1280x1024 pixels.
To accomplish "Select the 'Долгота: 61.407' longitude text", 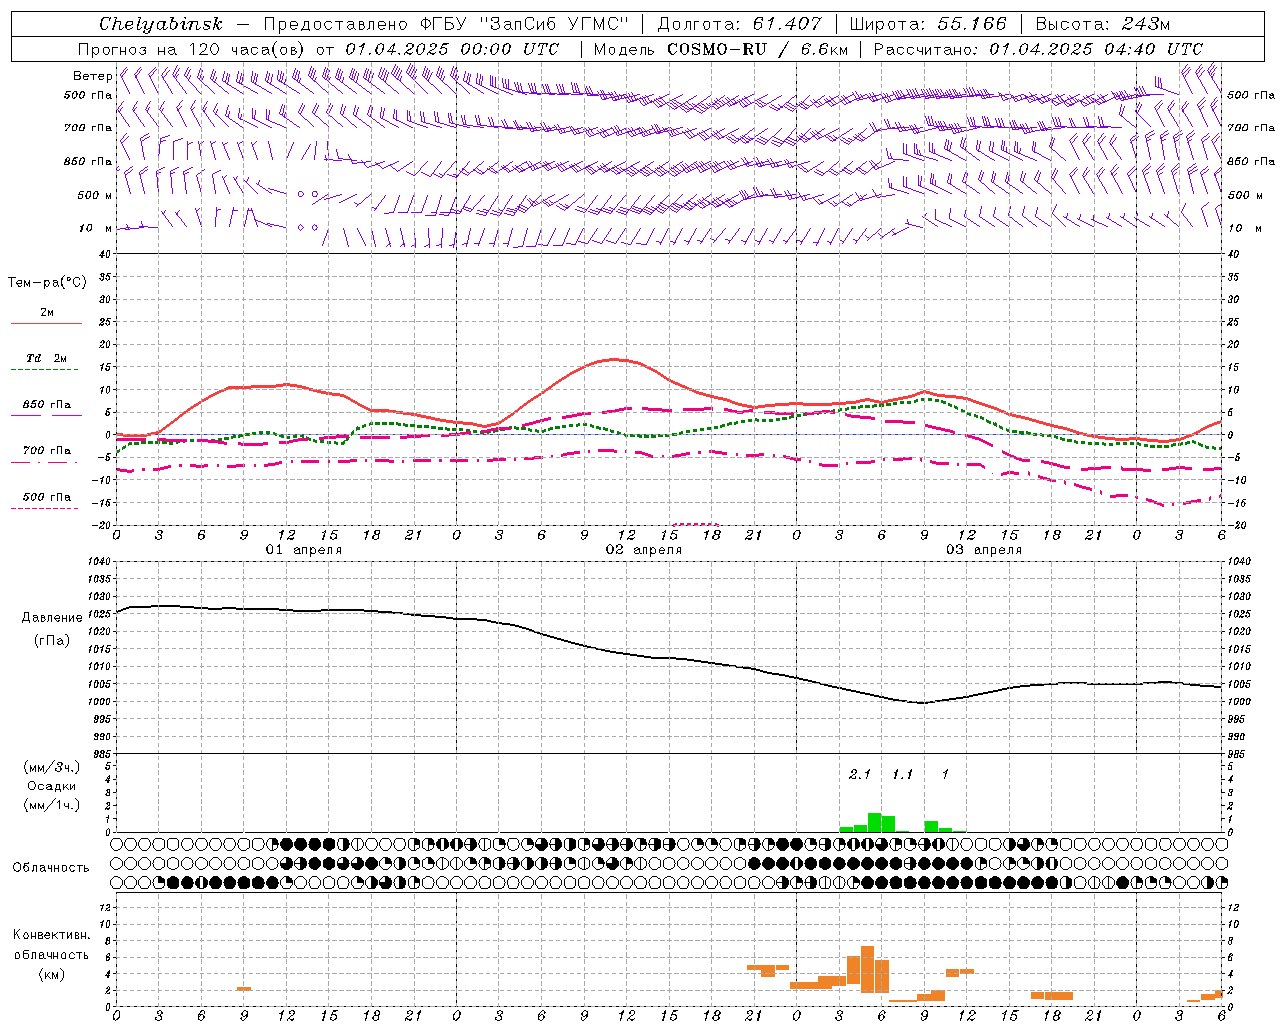I will pyautogui.click(x=739, y=24).
